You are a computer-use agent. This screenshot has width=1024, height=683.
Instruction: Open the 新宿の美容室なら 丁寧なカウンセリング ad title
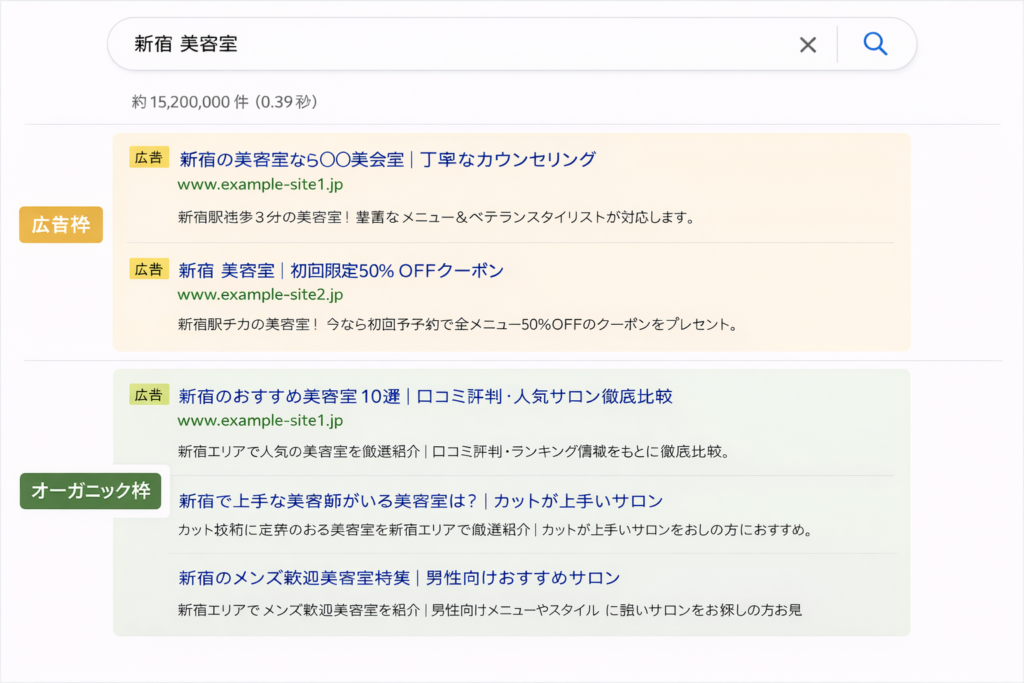click(387, 159)
